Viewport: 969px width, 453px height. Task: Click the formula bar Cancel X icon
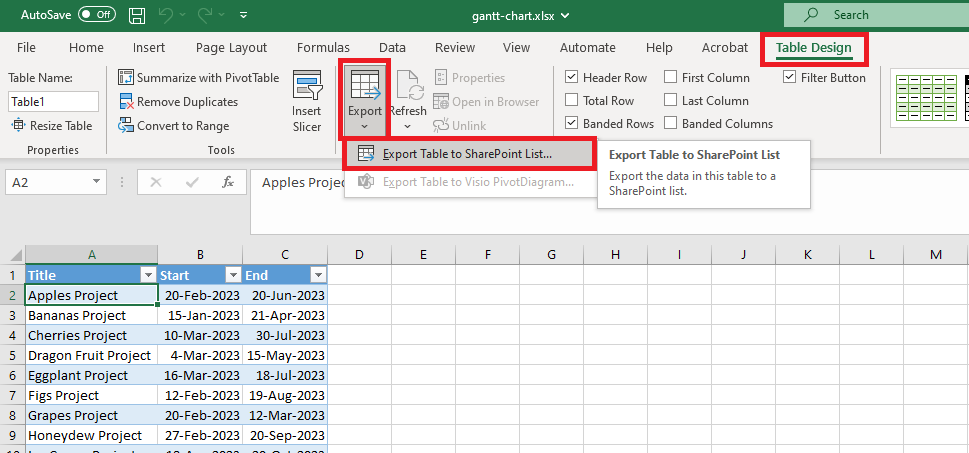[x=156, y=182]
